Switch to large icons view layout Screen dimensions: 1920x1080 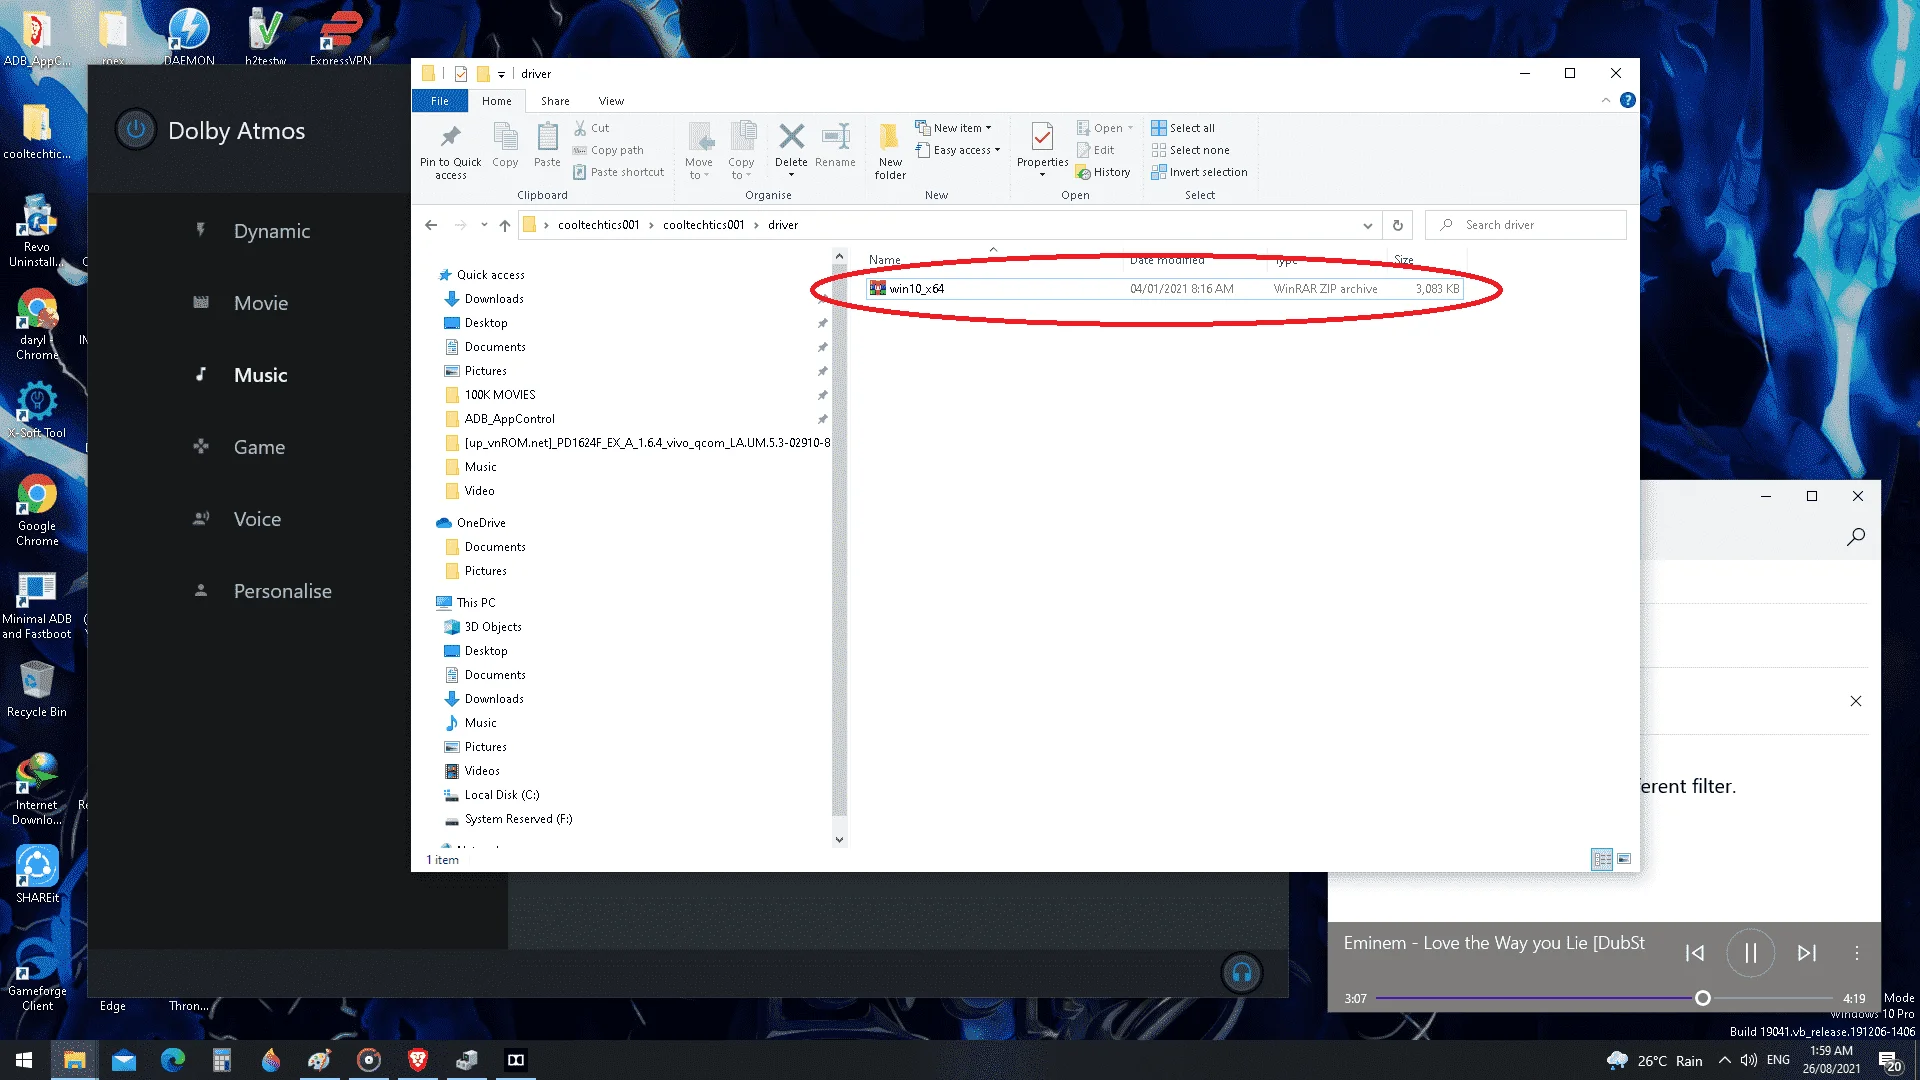[x=1624, y=859]
